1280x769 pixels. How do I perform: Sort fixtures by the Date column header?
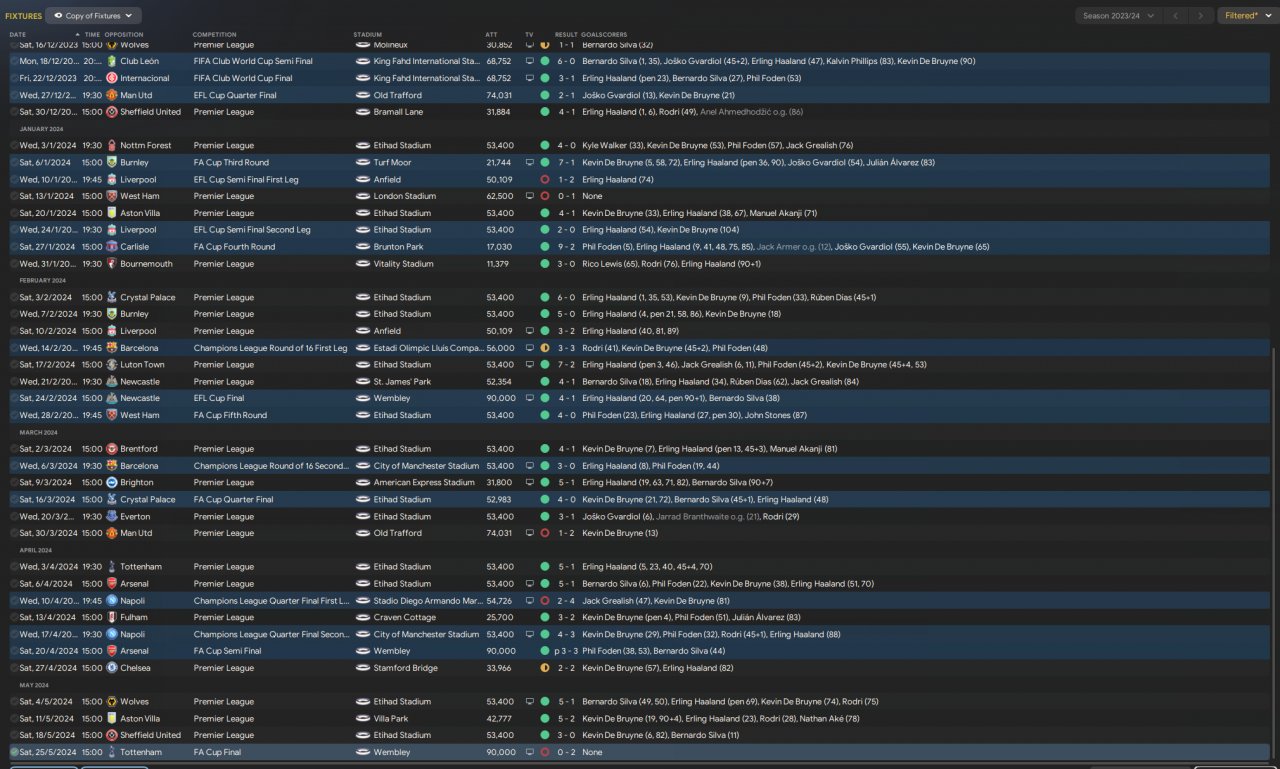tap(18, 35)
